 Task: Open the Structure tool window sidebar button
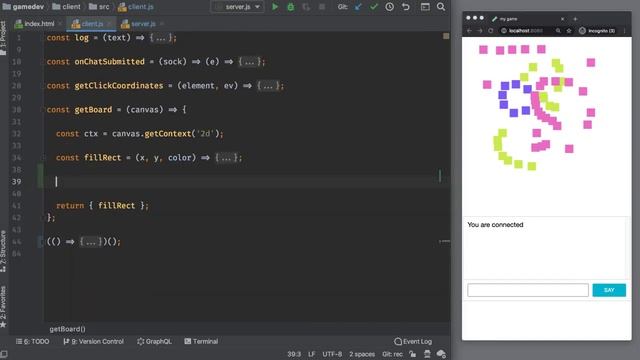(x=3, y=251)
